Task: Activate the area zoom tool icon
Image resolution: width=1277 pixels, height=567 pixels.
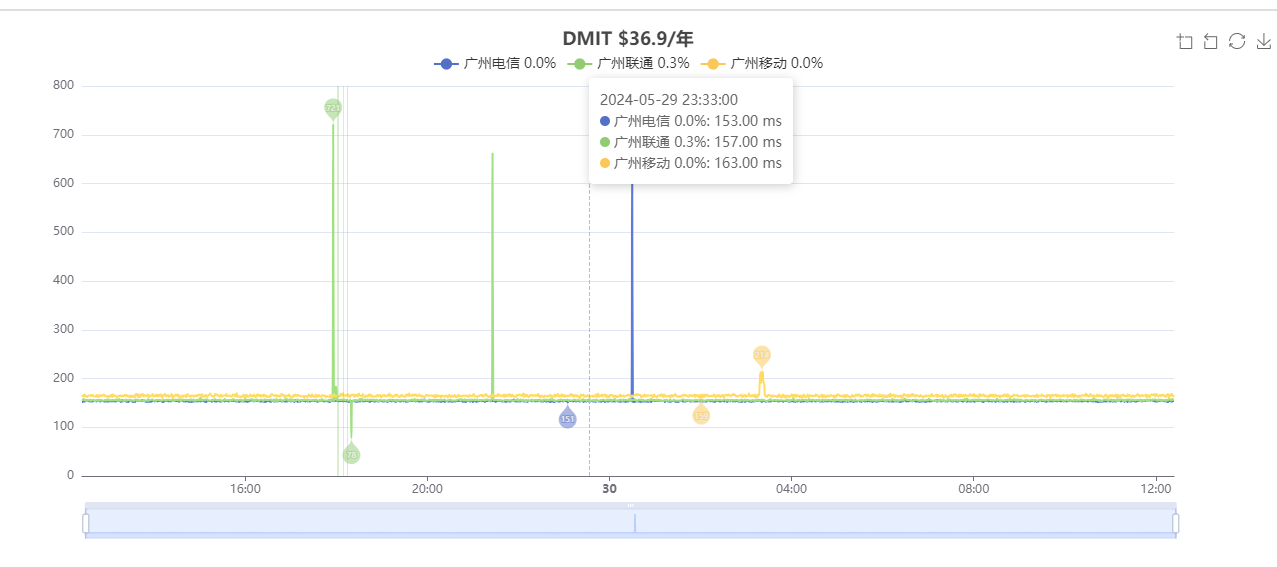Action: (1185, 41)
